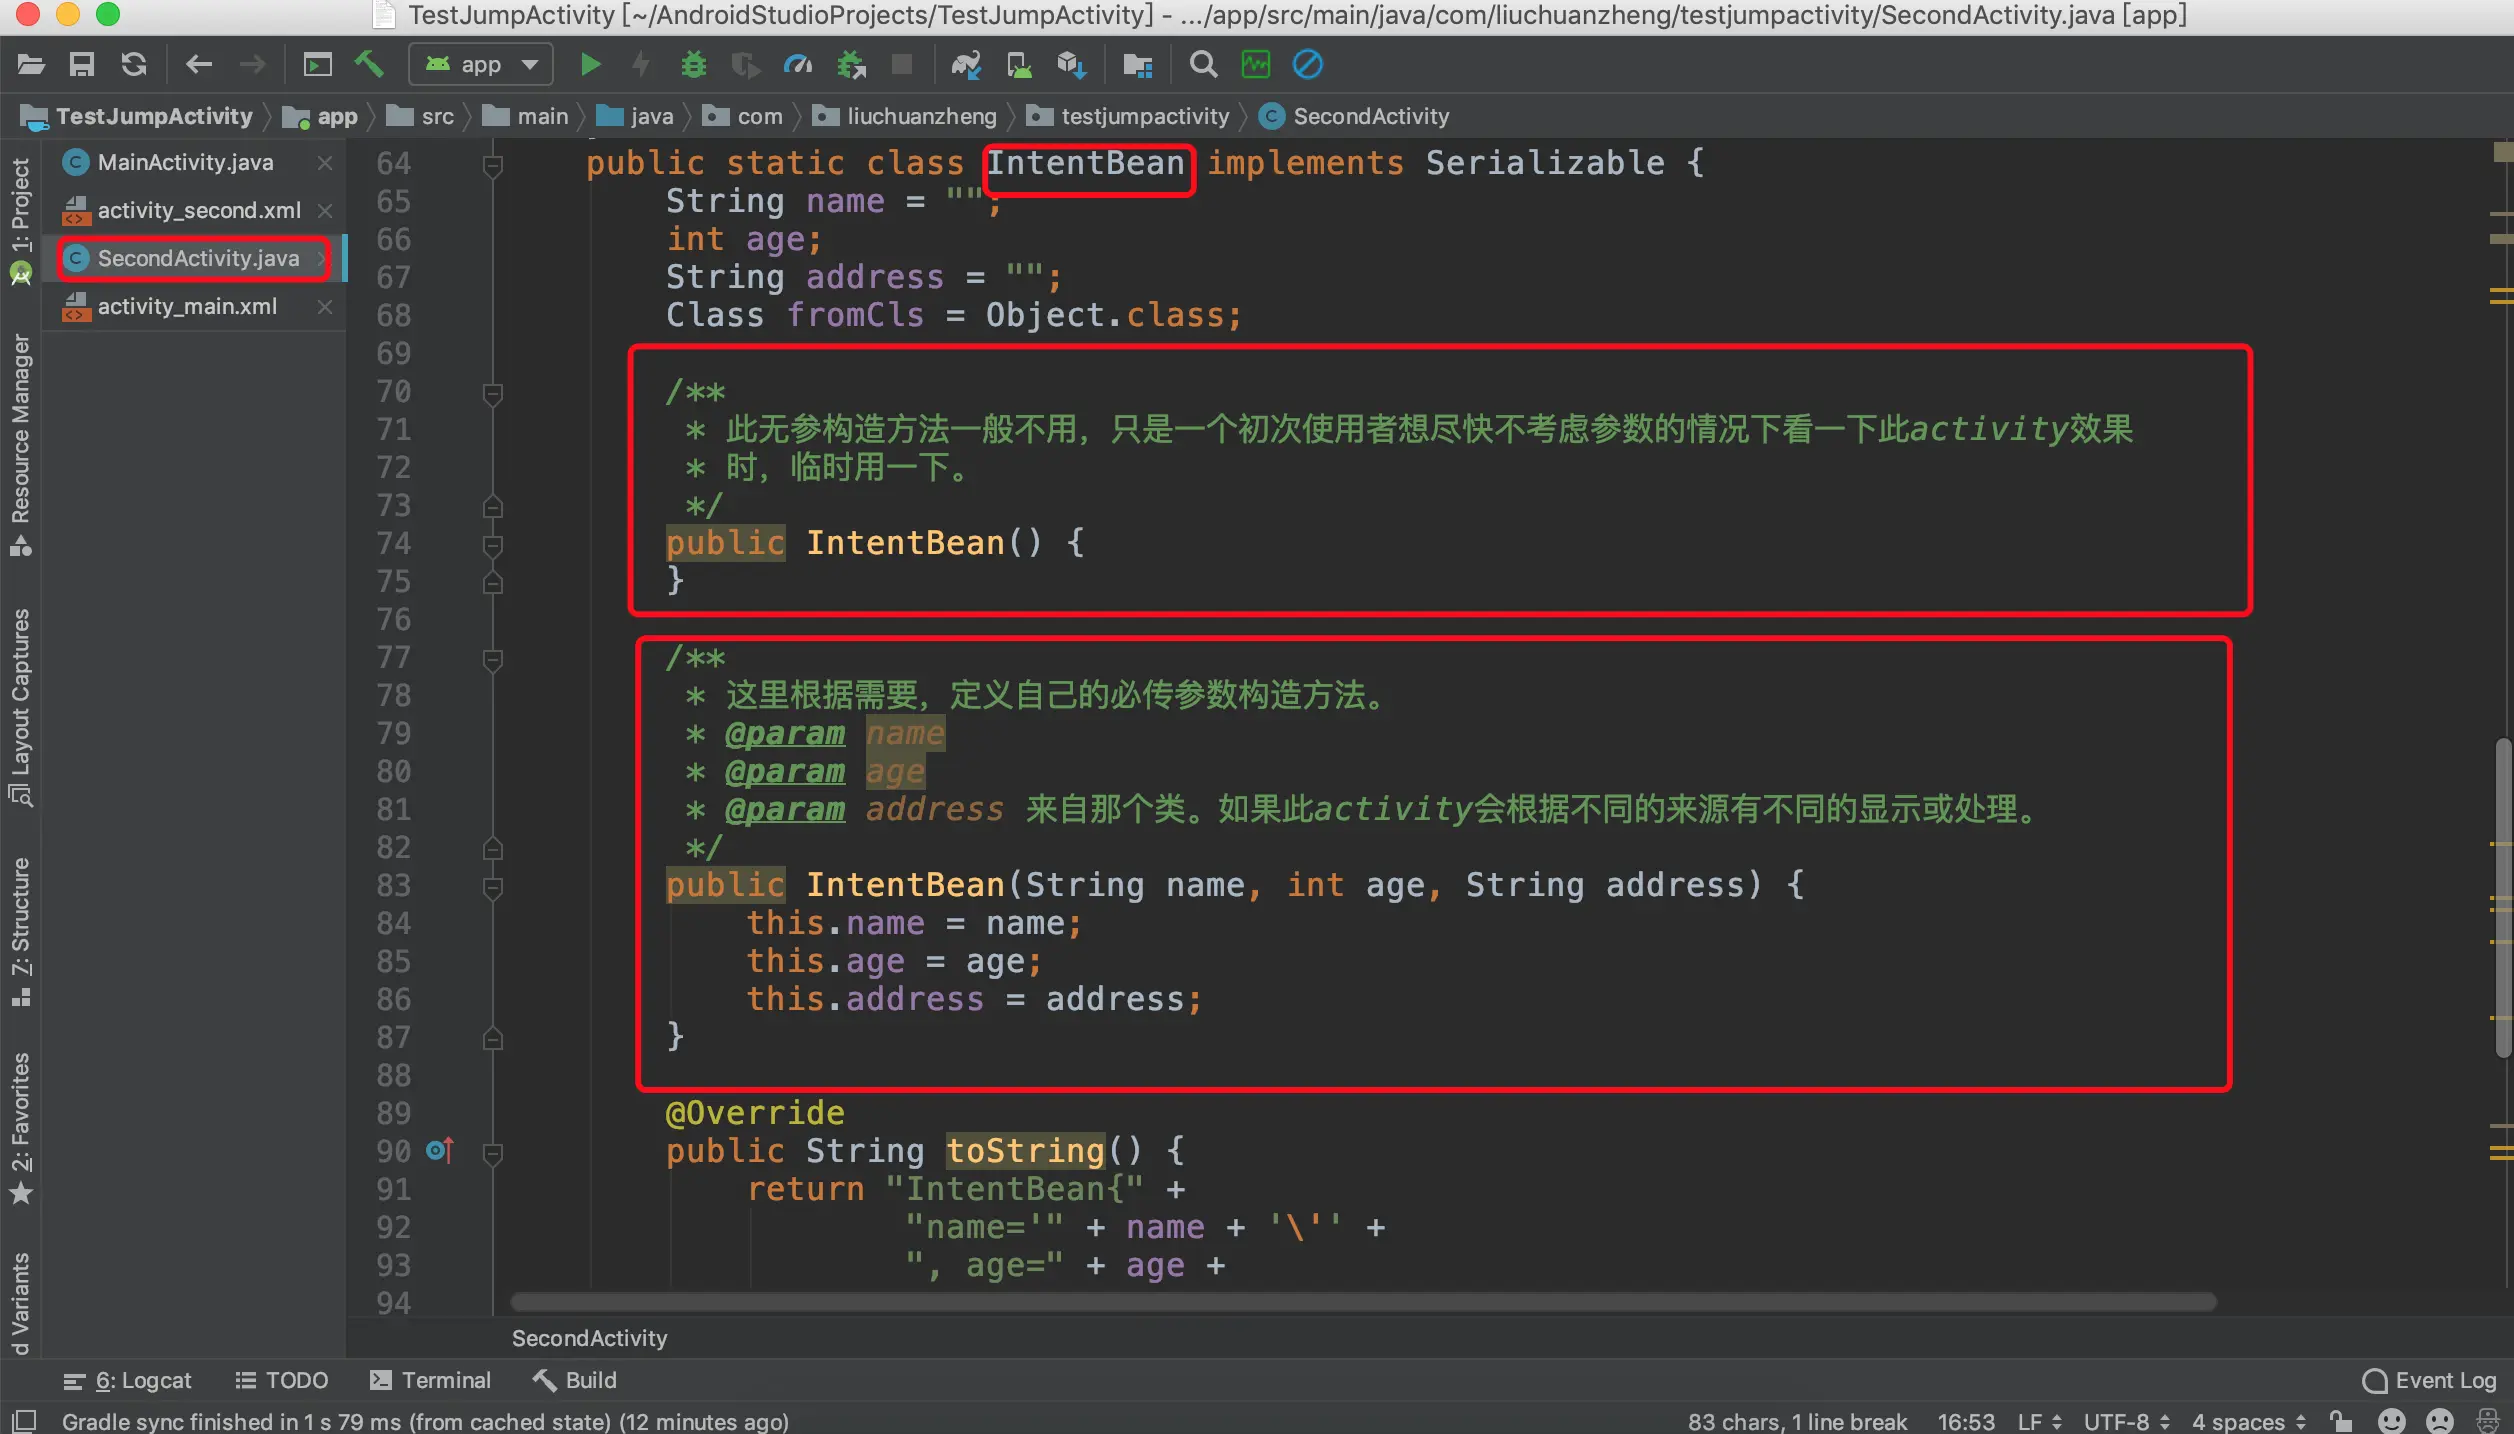Open the SDK Manager icon
This screenshot has width=2514, height=1434.
[1071, 65]
